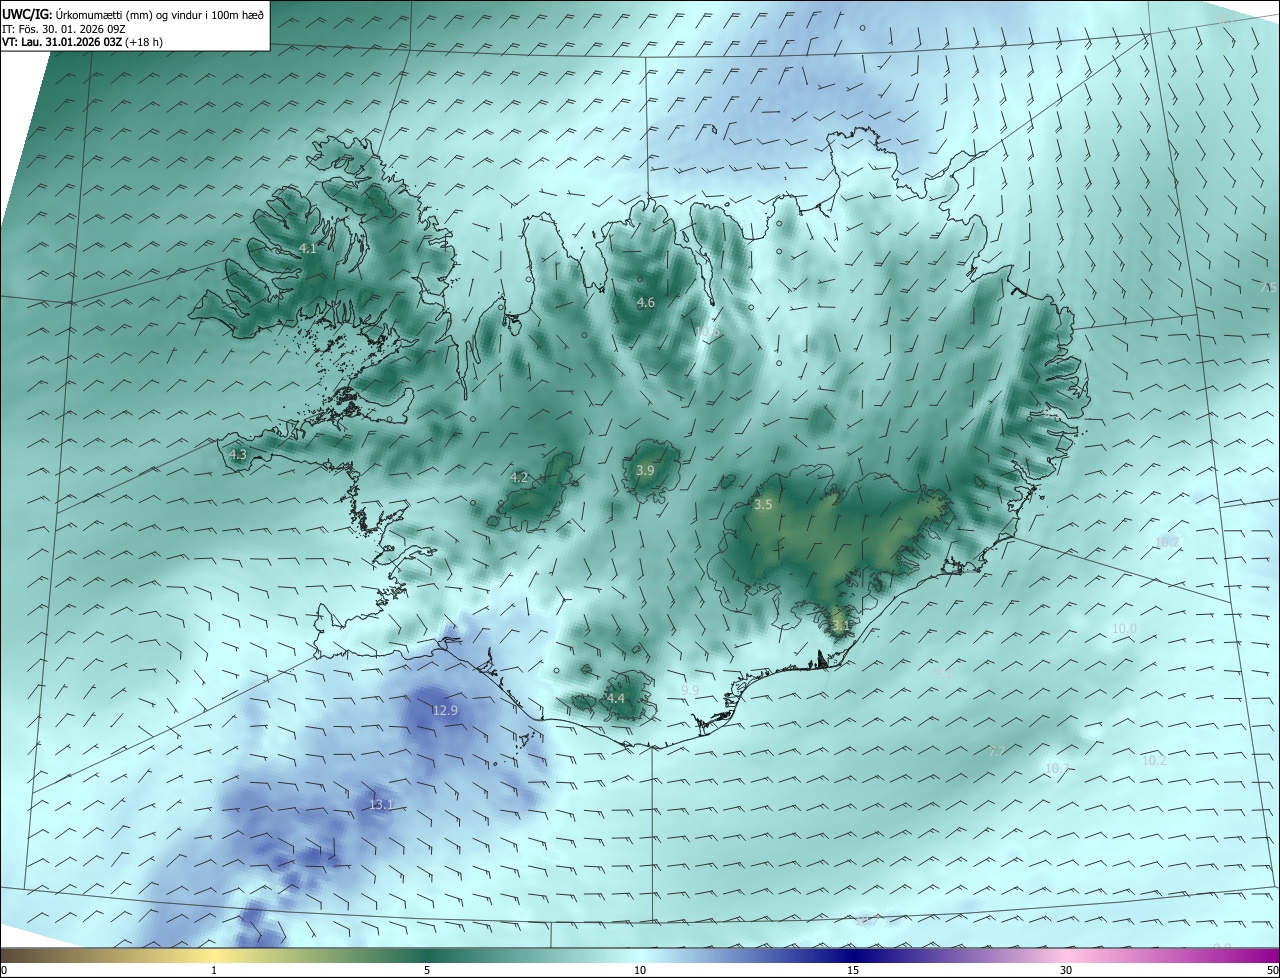Click the 4.2 value on the map
The image size is (1280, 978).
point(519,477)
